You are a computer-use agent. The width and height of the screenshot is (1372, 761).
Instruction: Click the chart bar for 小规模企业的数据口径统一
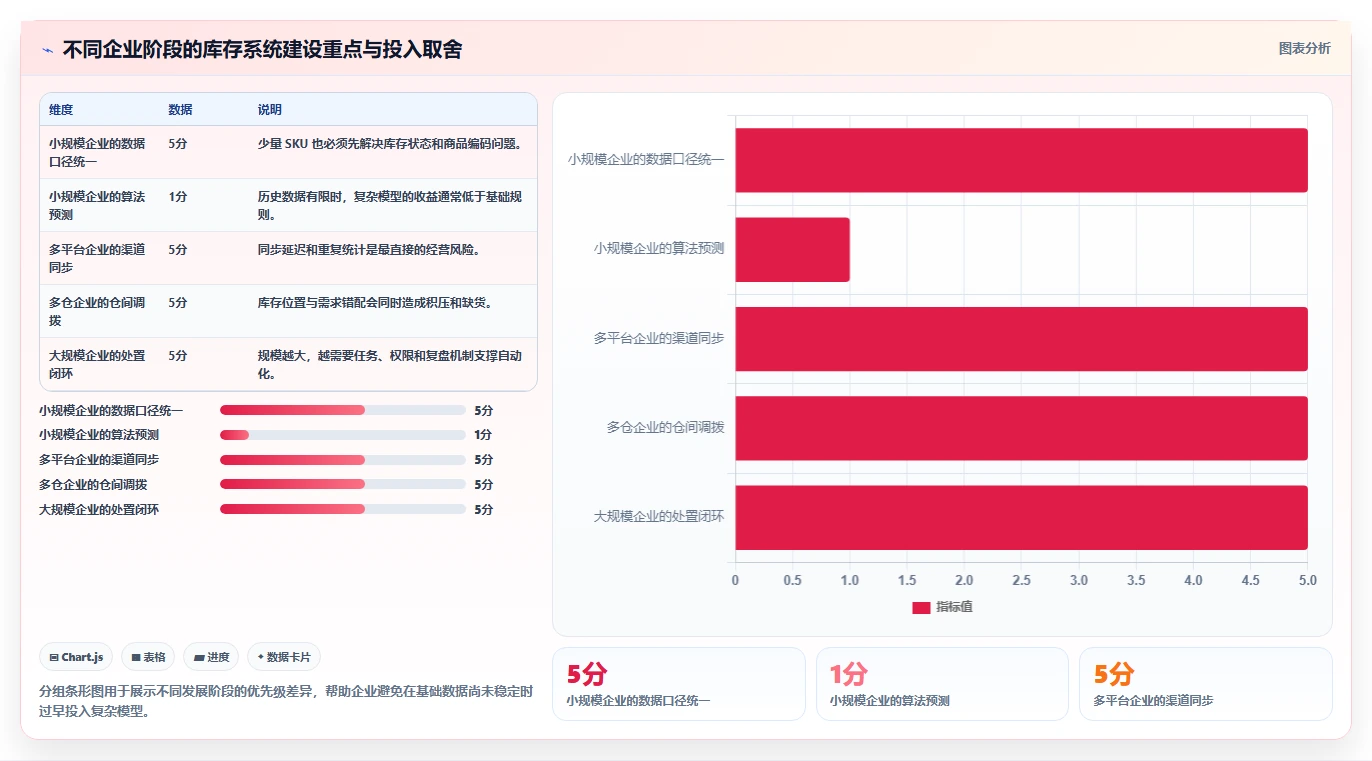click(x=1021, y=160)
